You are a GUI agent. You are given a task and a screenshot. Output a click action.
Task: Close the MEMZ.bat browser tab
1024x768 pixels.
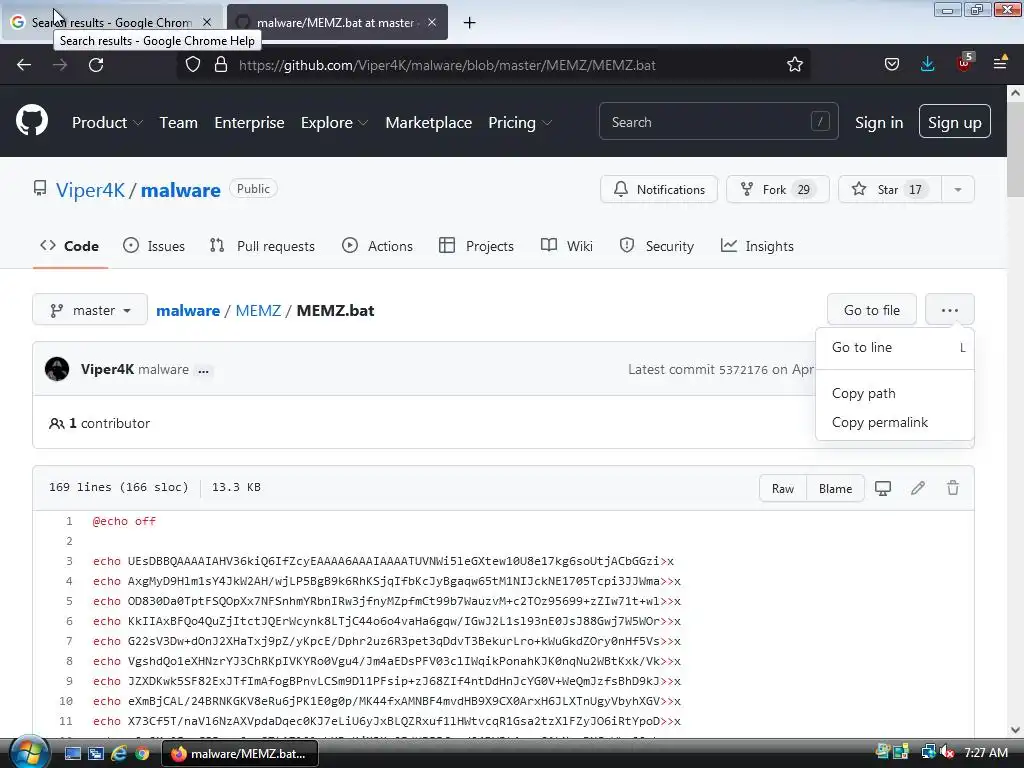pos(432,22)
